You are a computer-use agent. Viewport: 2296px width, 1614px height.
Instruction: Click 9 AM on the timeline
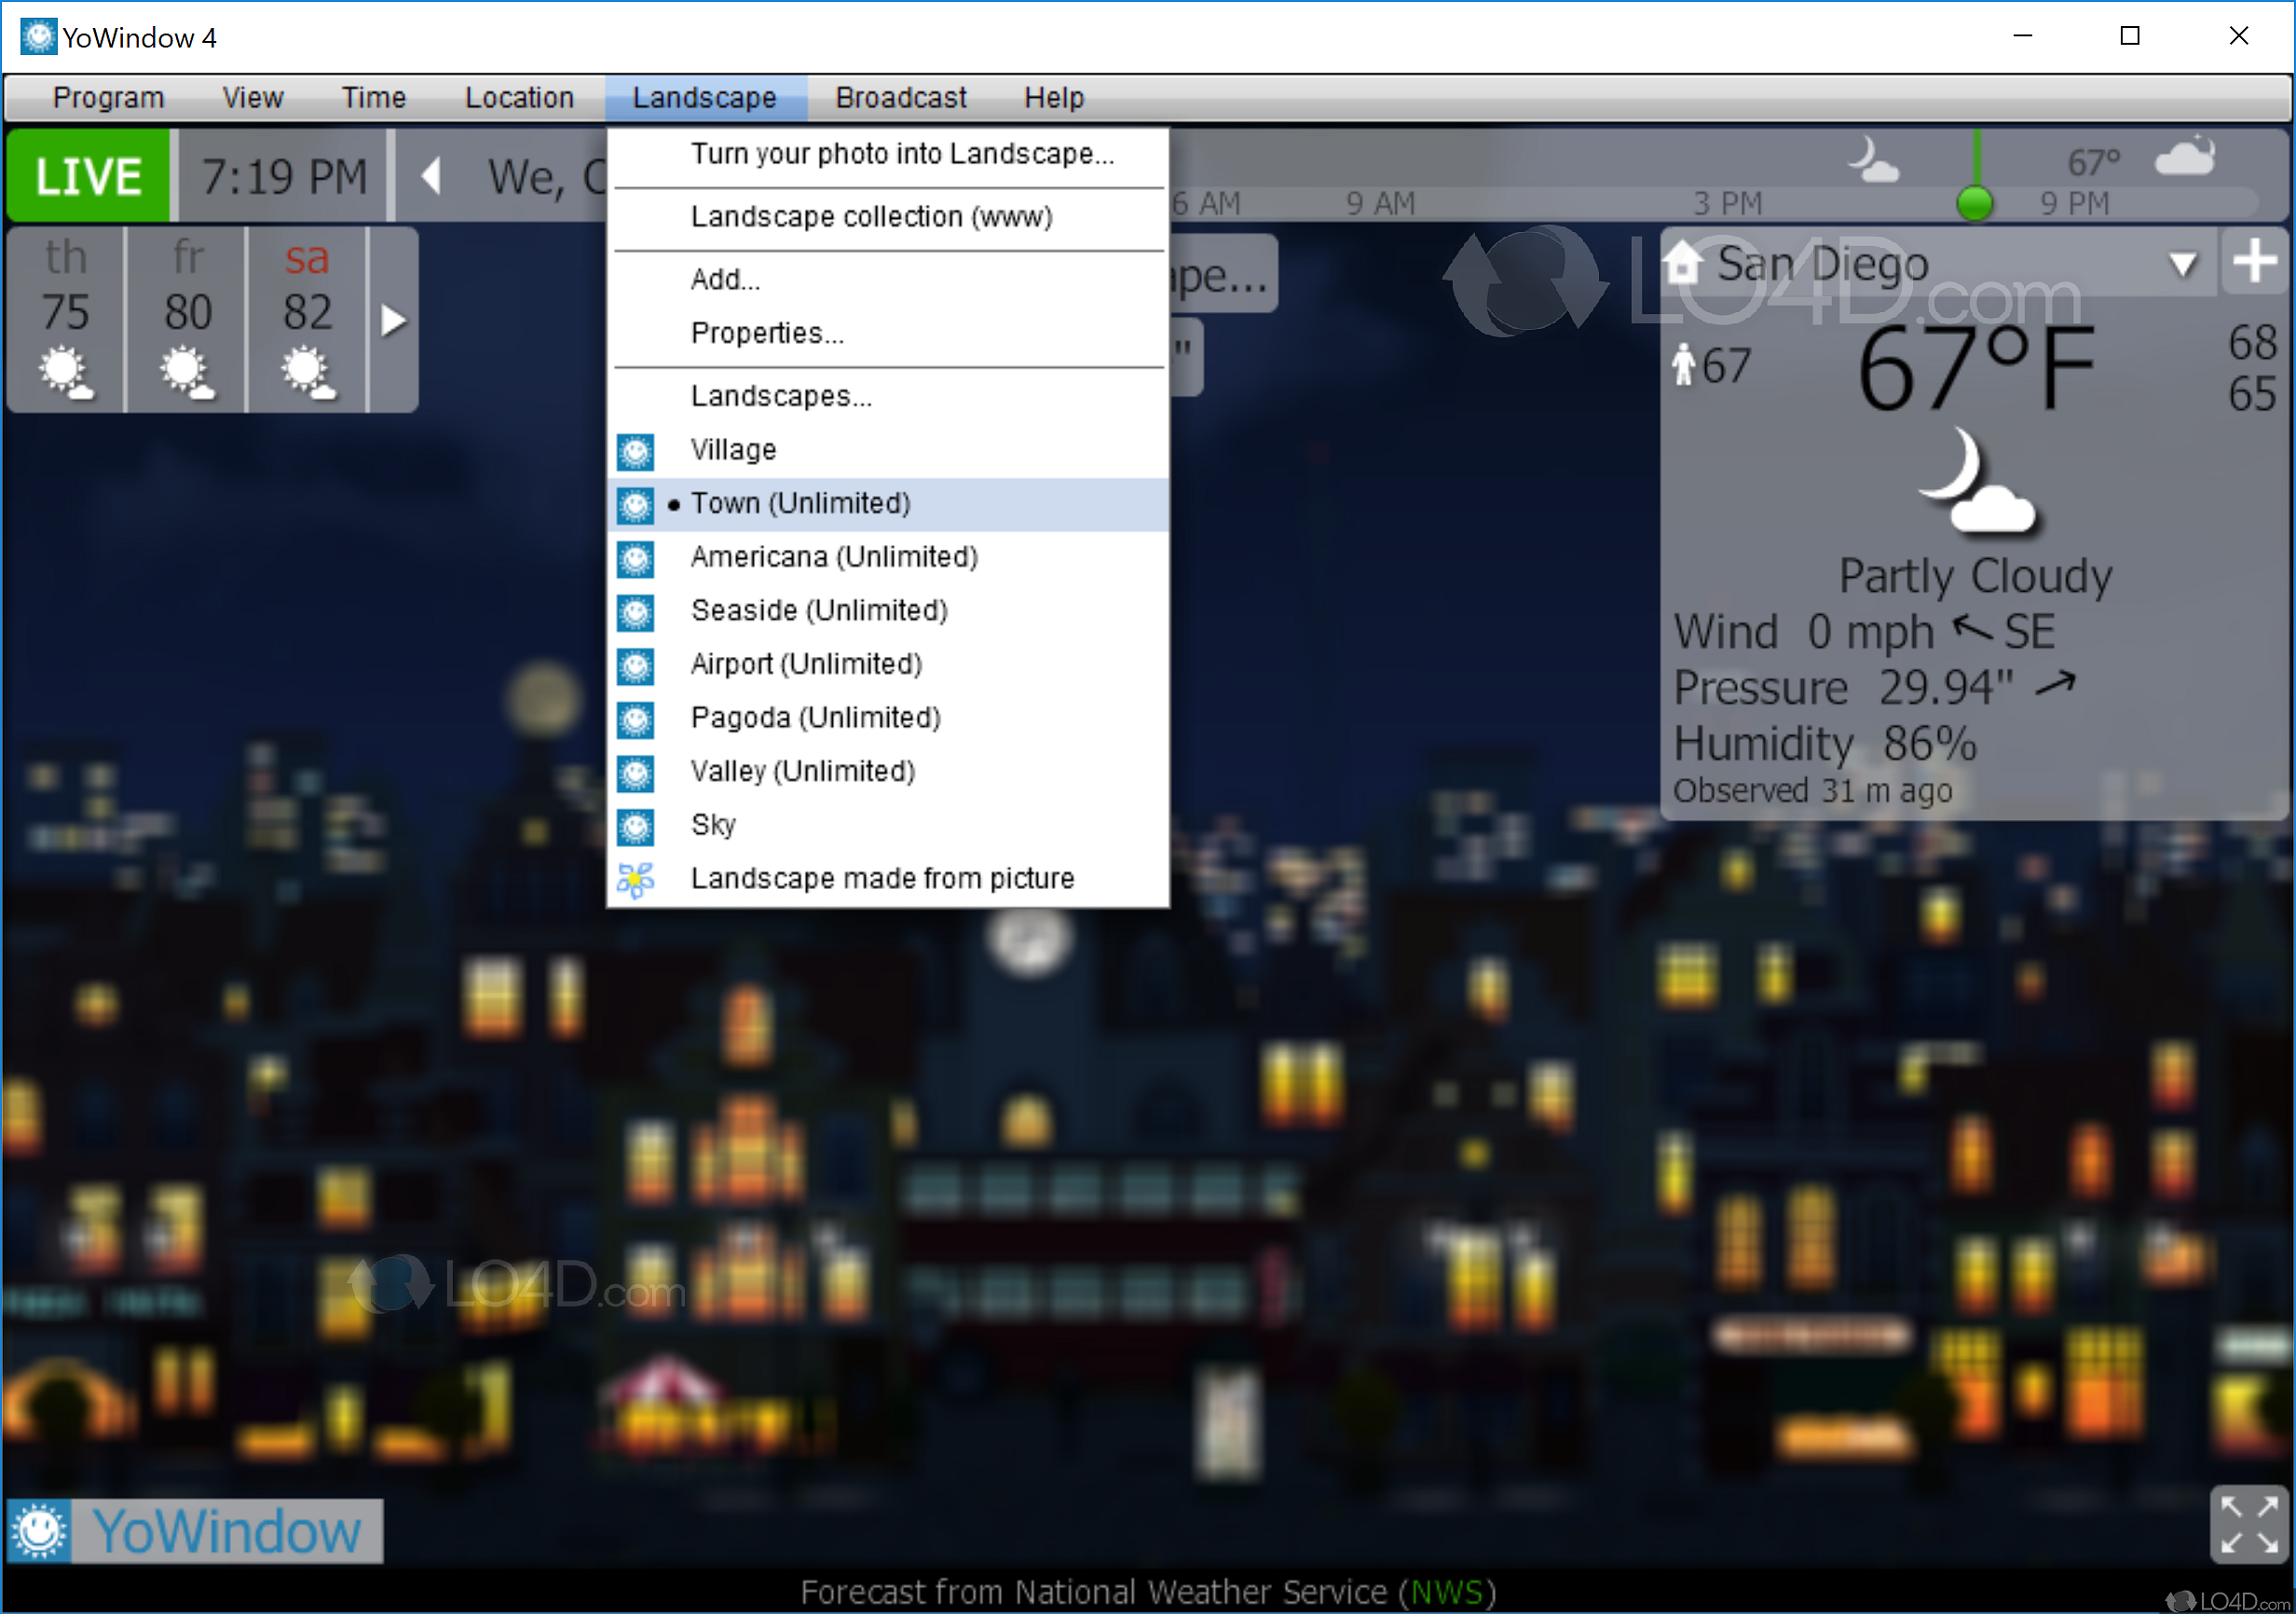[x=1380, y=204]
